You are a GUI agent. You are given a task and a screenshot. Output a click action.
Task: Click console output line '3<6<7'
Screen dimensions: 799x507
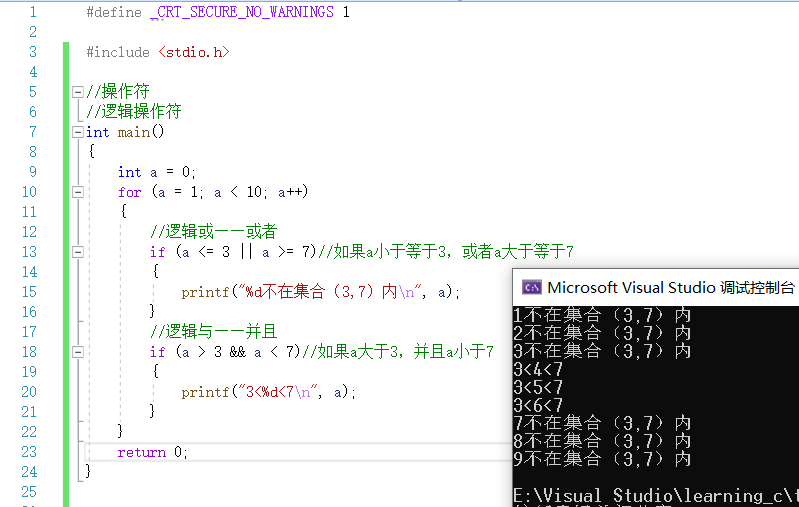tap(538, 405)
